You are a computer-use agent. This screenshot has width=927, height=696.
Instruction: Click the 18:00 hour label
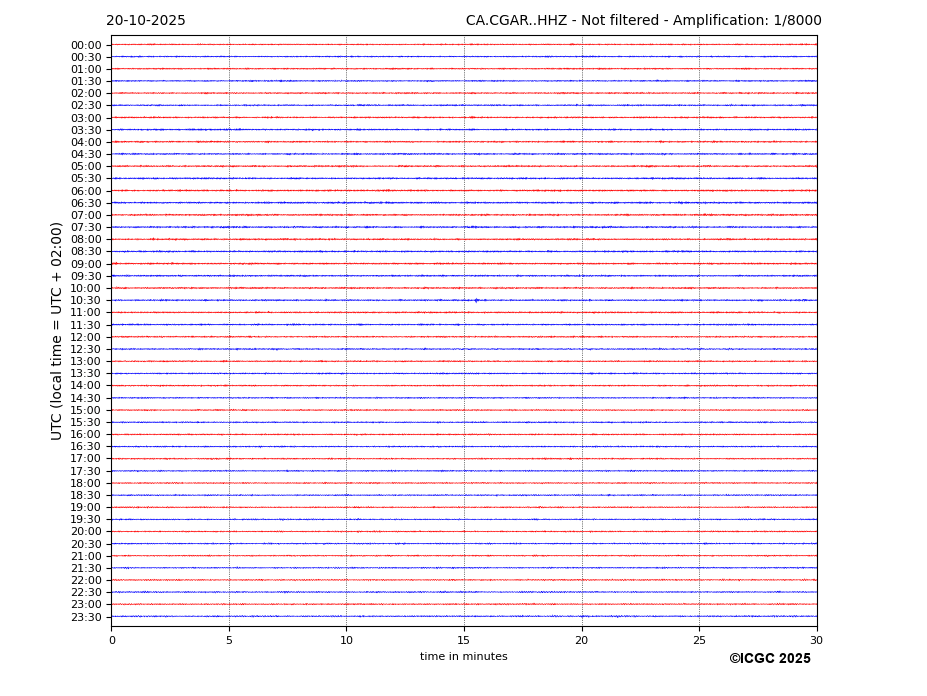coord(86,483)
